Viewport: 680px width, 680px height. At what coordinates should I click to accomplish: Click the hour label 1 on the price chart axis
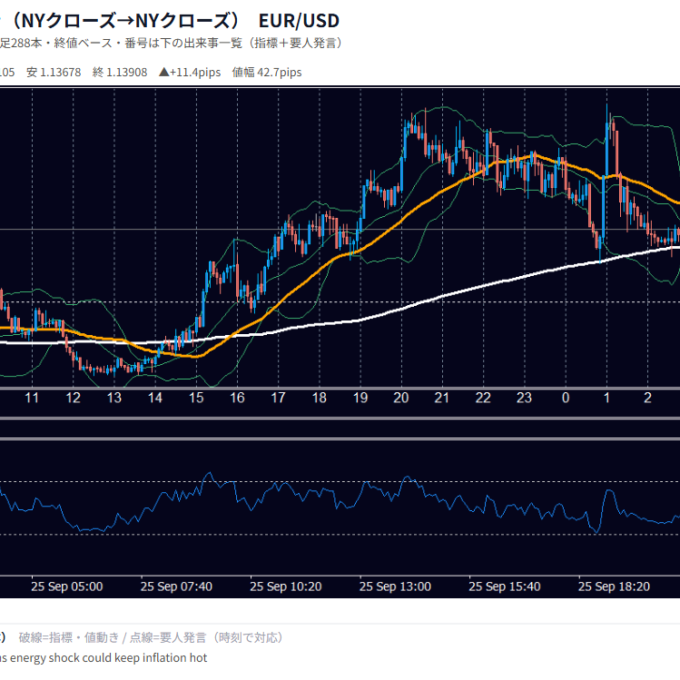pyautogui.click(x=607, y=398)
